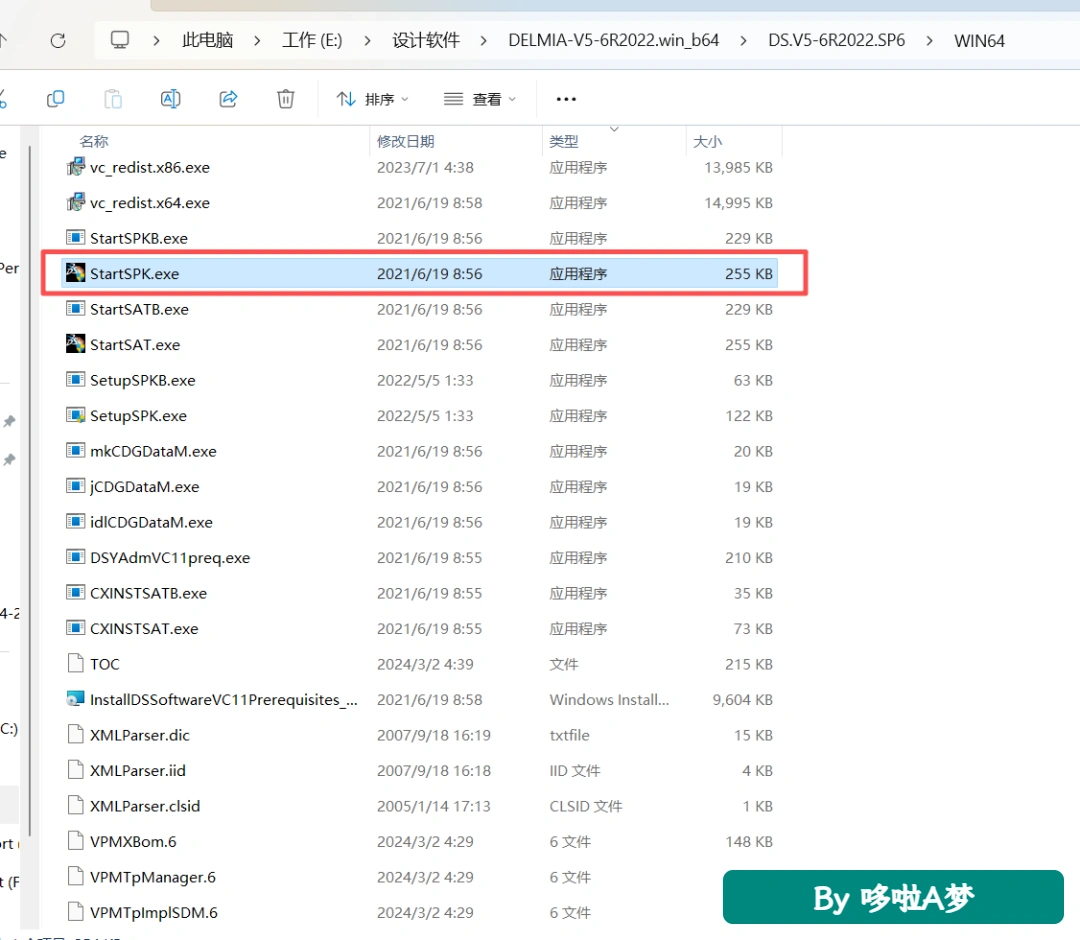The image size is (1080, 940).
Task: Go to DS.V5-6R2022.SP6 in breadcrumb
Action: click(x=837, y=40)
